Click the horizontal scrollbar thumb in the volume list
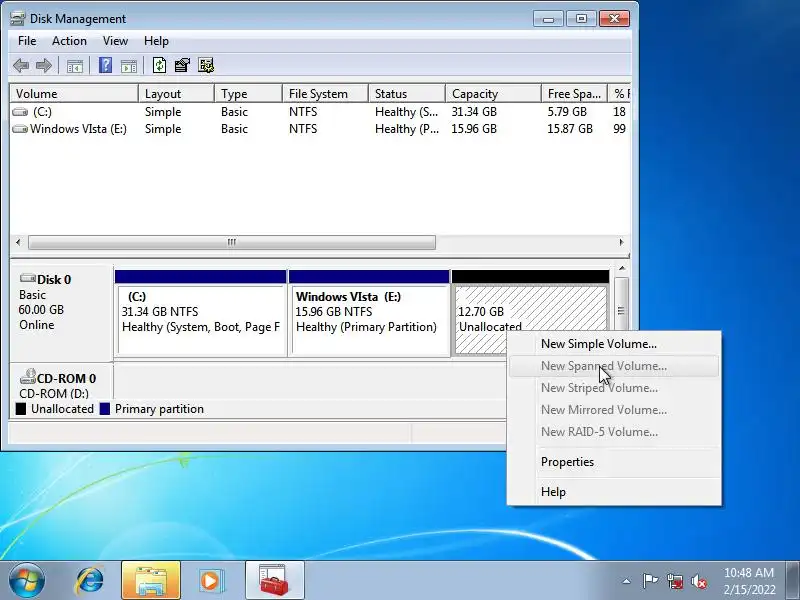 tap(232, 242)
